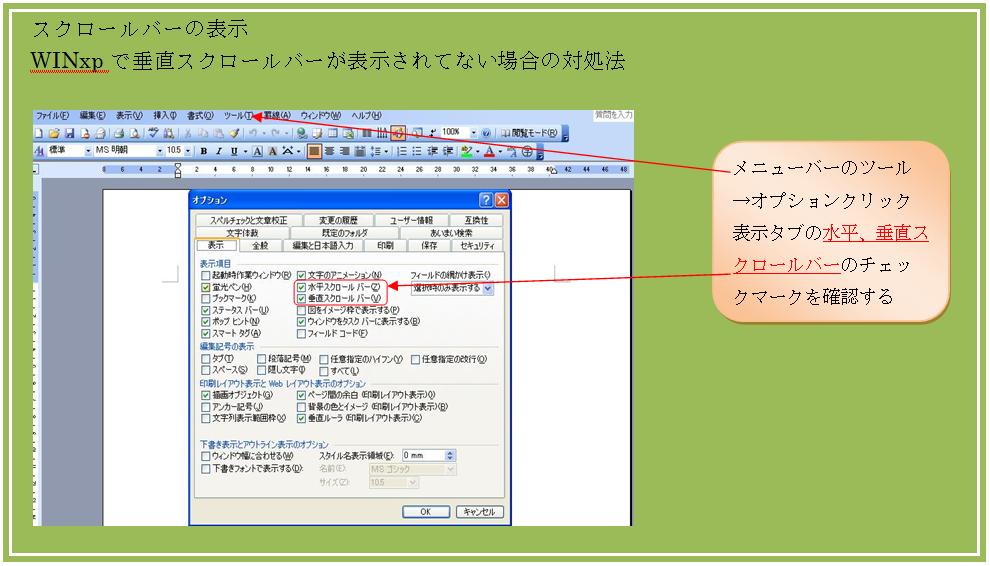
Task: Uncheck the 蛍光ペン checkbox
Action: tap(205, 287)
